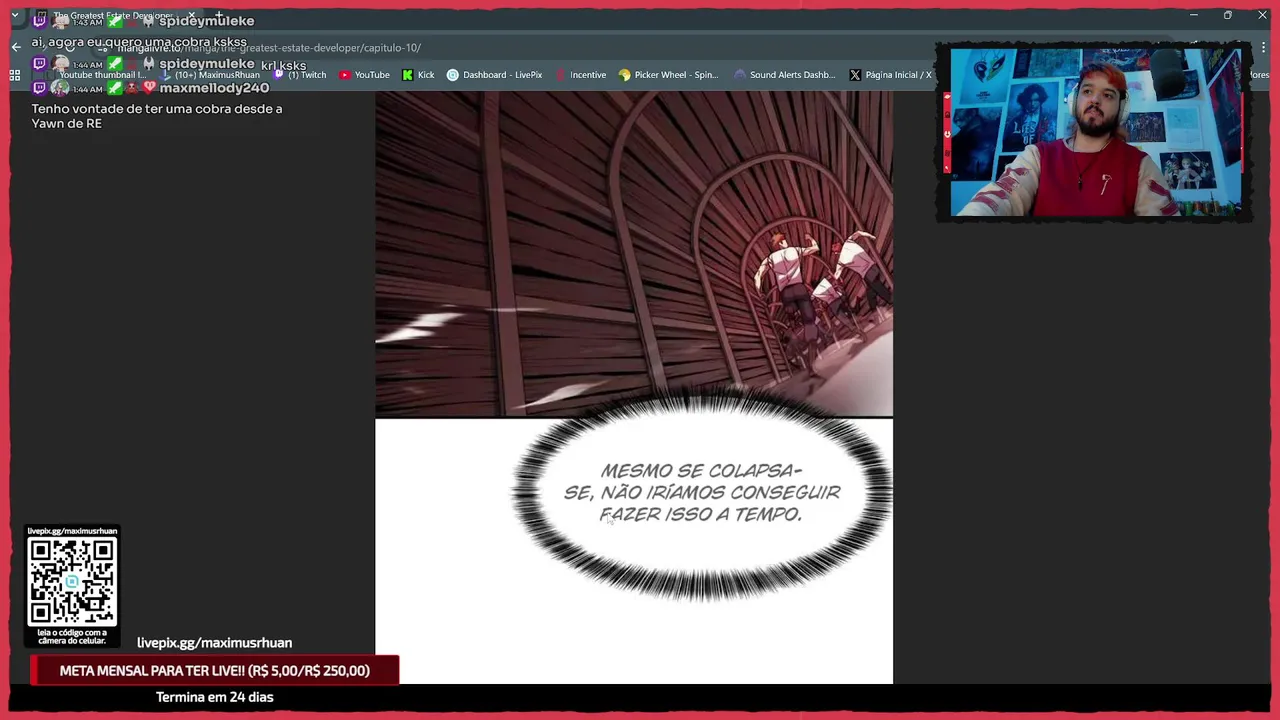The width and height of the screenshot is (1280, 720).
Task: Open the YouTube bookmark
Action: coord(364,75)
